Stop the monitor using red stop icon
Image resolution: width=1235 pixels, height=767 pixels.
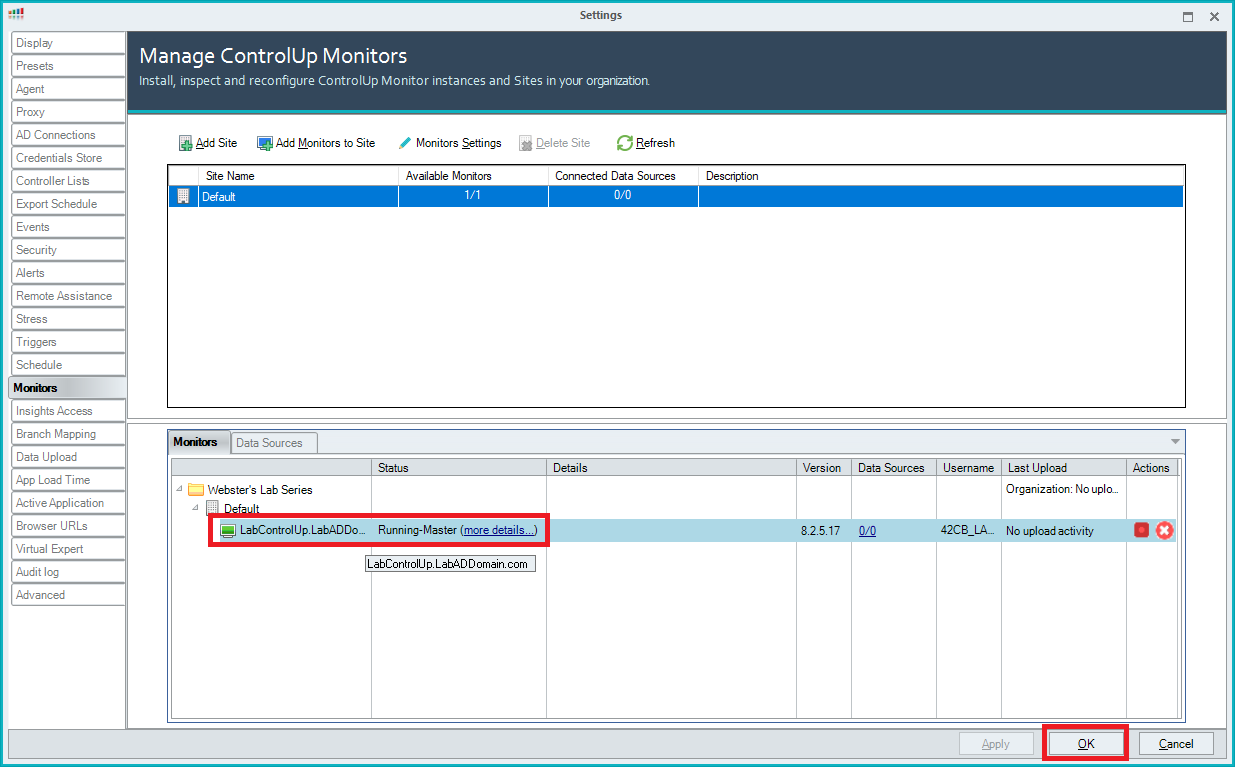(x=1142, y=530)
